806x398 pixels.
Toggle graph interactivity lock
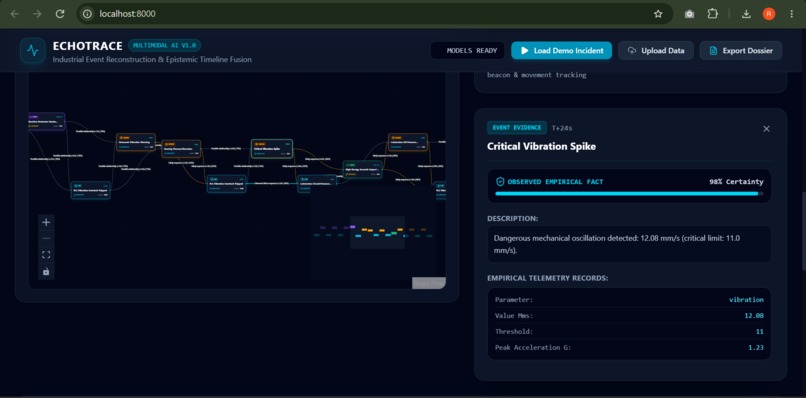(x=46, y=272)
